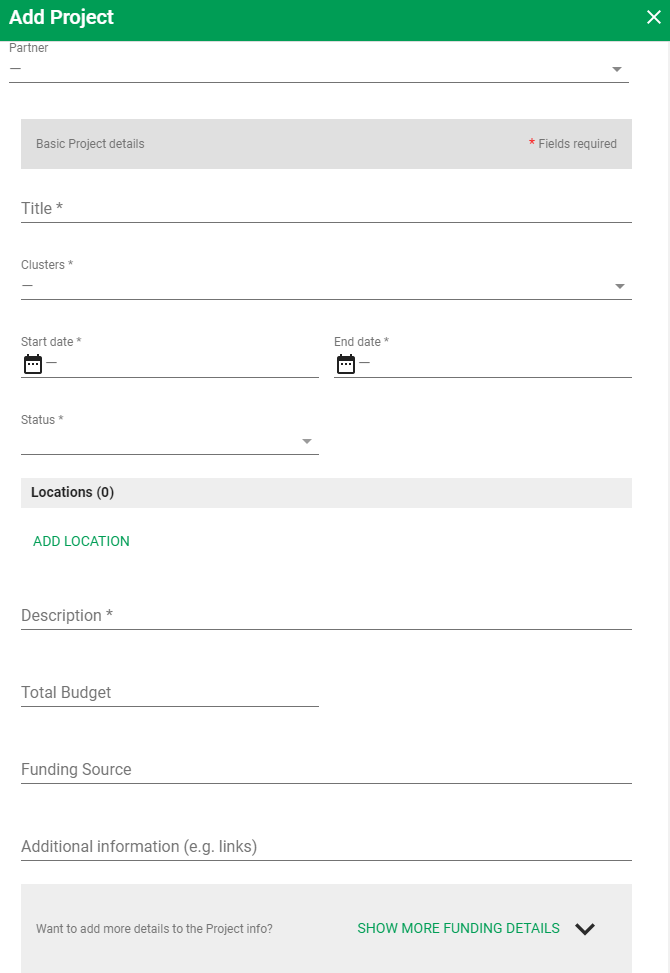Click the Clusters dropdown arrow icon

point(620,285)
